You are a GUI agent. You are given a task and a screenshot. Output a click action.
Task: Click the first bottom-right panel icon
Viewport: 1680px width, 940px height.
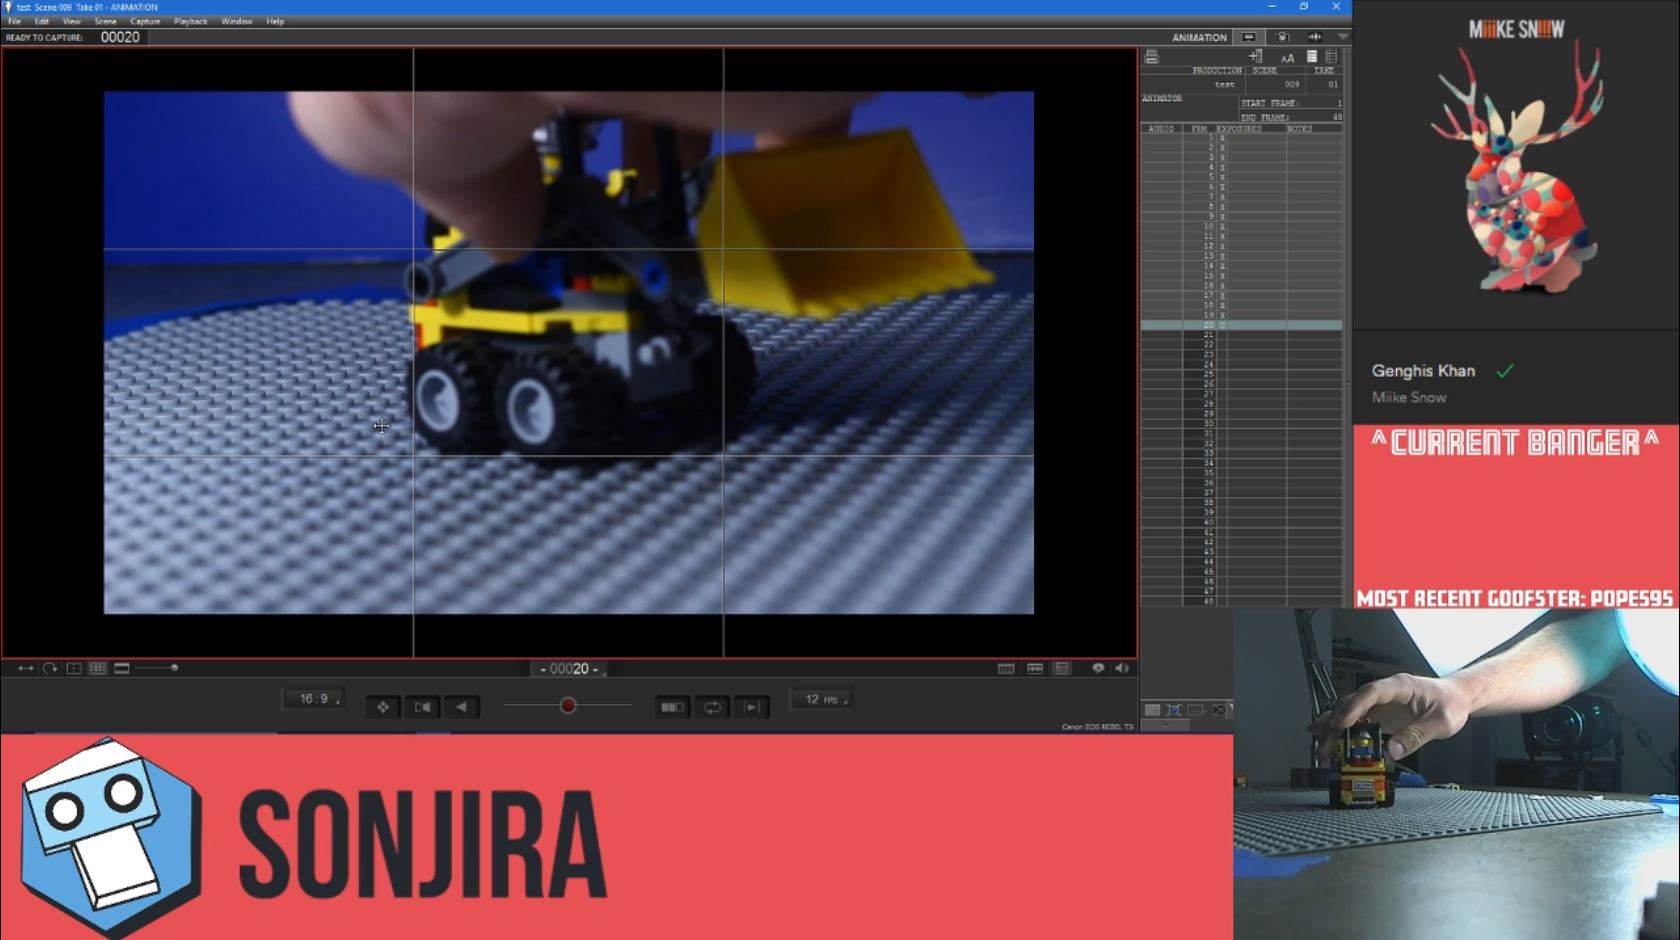click(x=1152, y=710)
